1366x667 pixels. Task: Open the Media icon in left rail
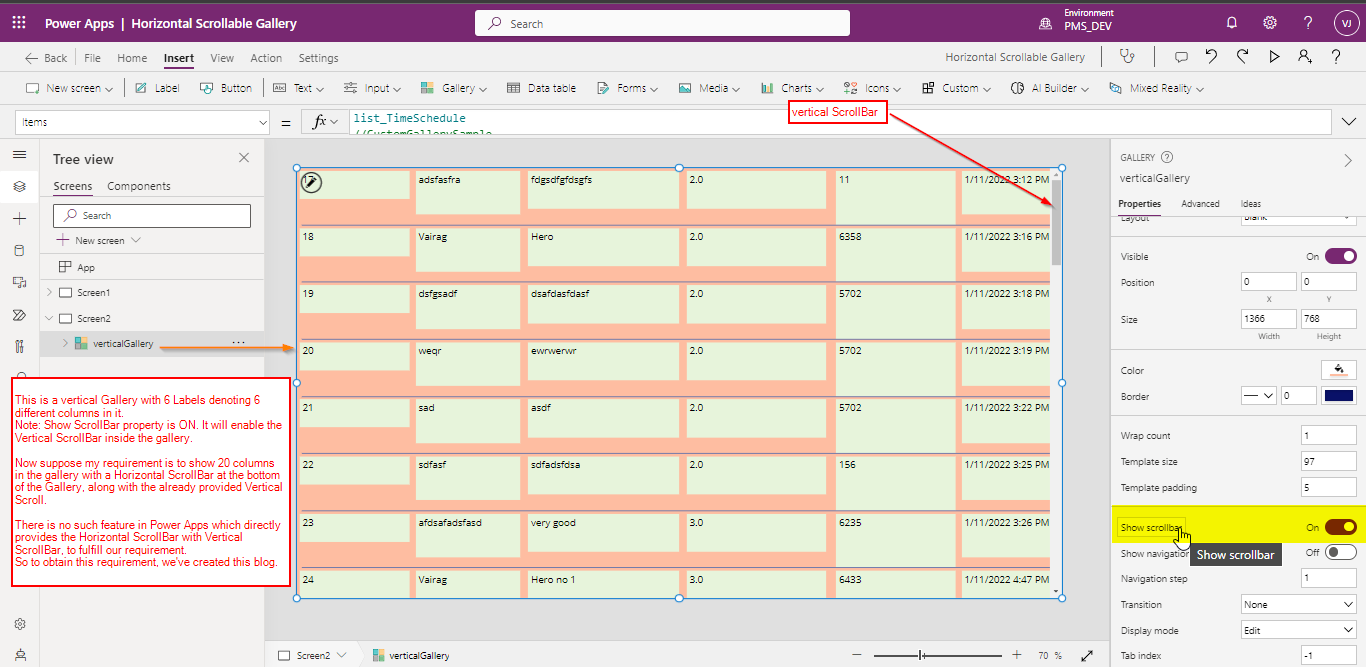pos(19,283)
